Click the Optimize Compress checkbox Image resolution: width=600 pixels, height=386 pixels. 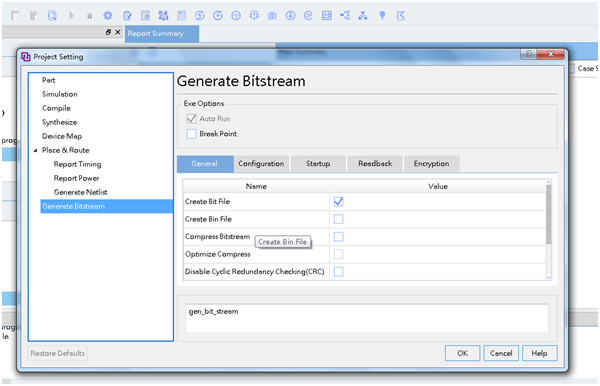click(338, 254)
